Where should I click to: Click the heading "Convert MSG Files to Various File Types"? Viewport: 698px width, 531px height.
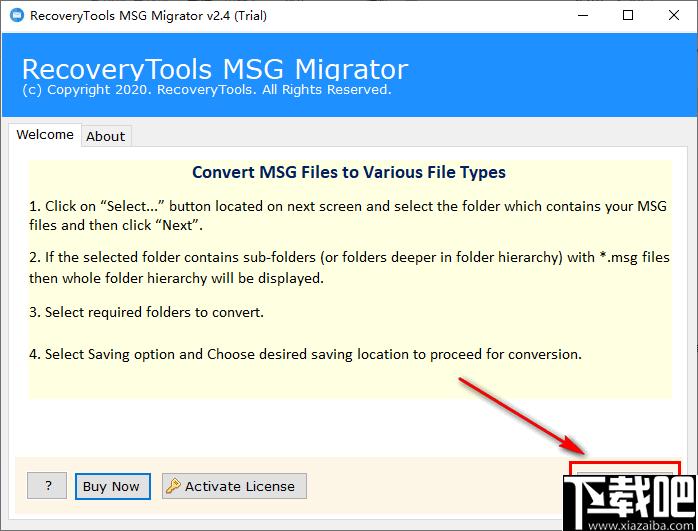coord(349,172)
